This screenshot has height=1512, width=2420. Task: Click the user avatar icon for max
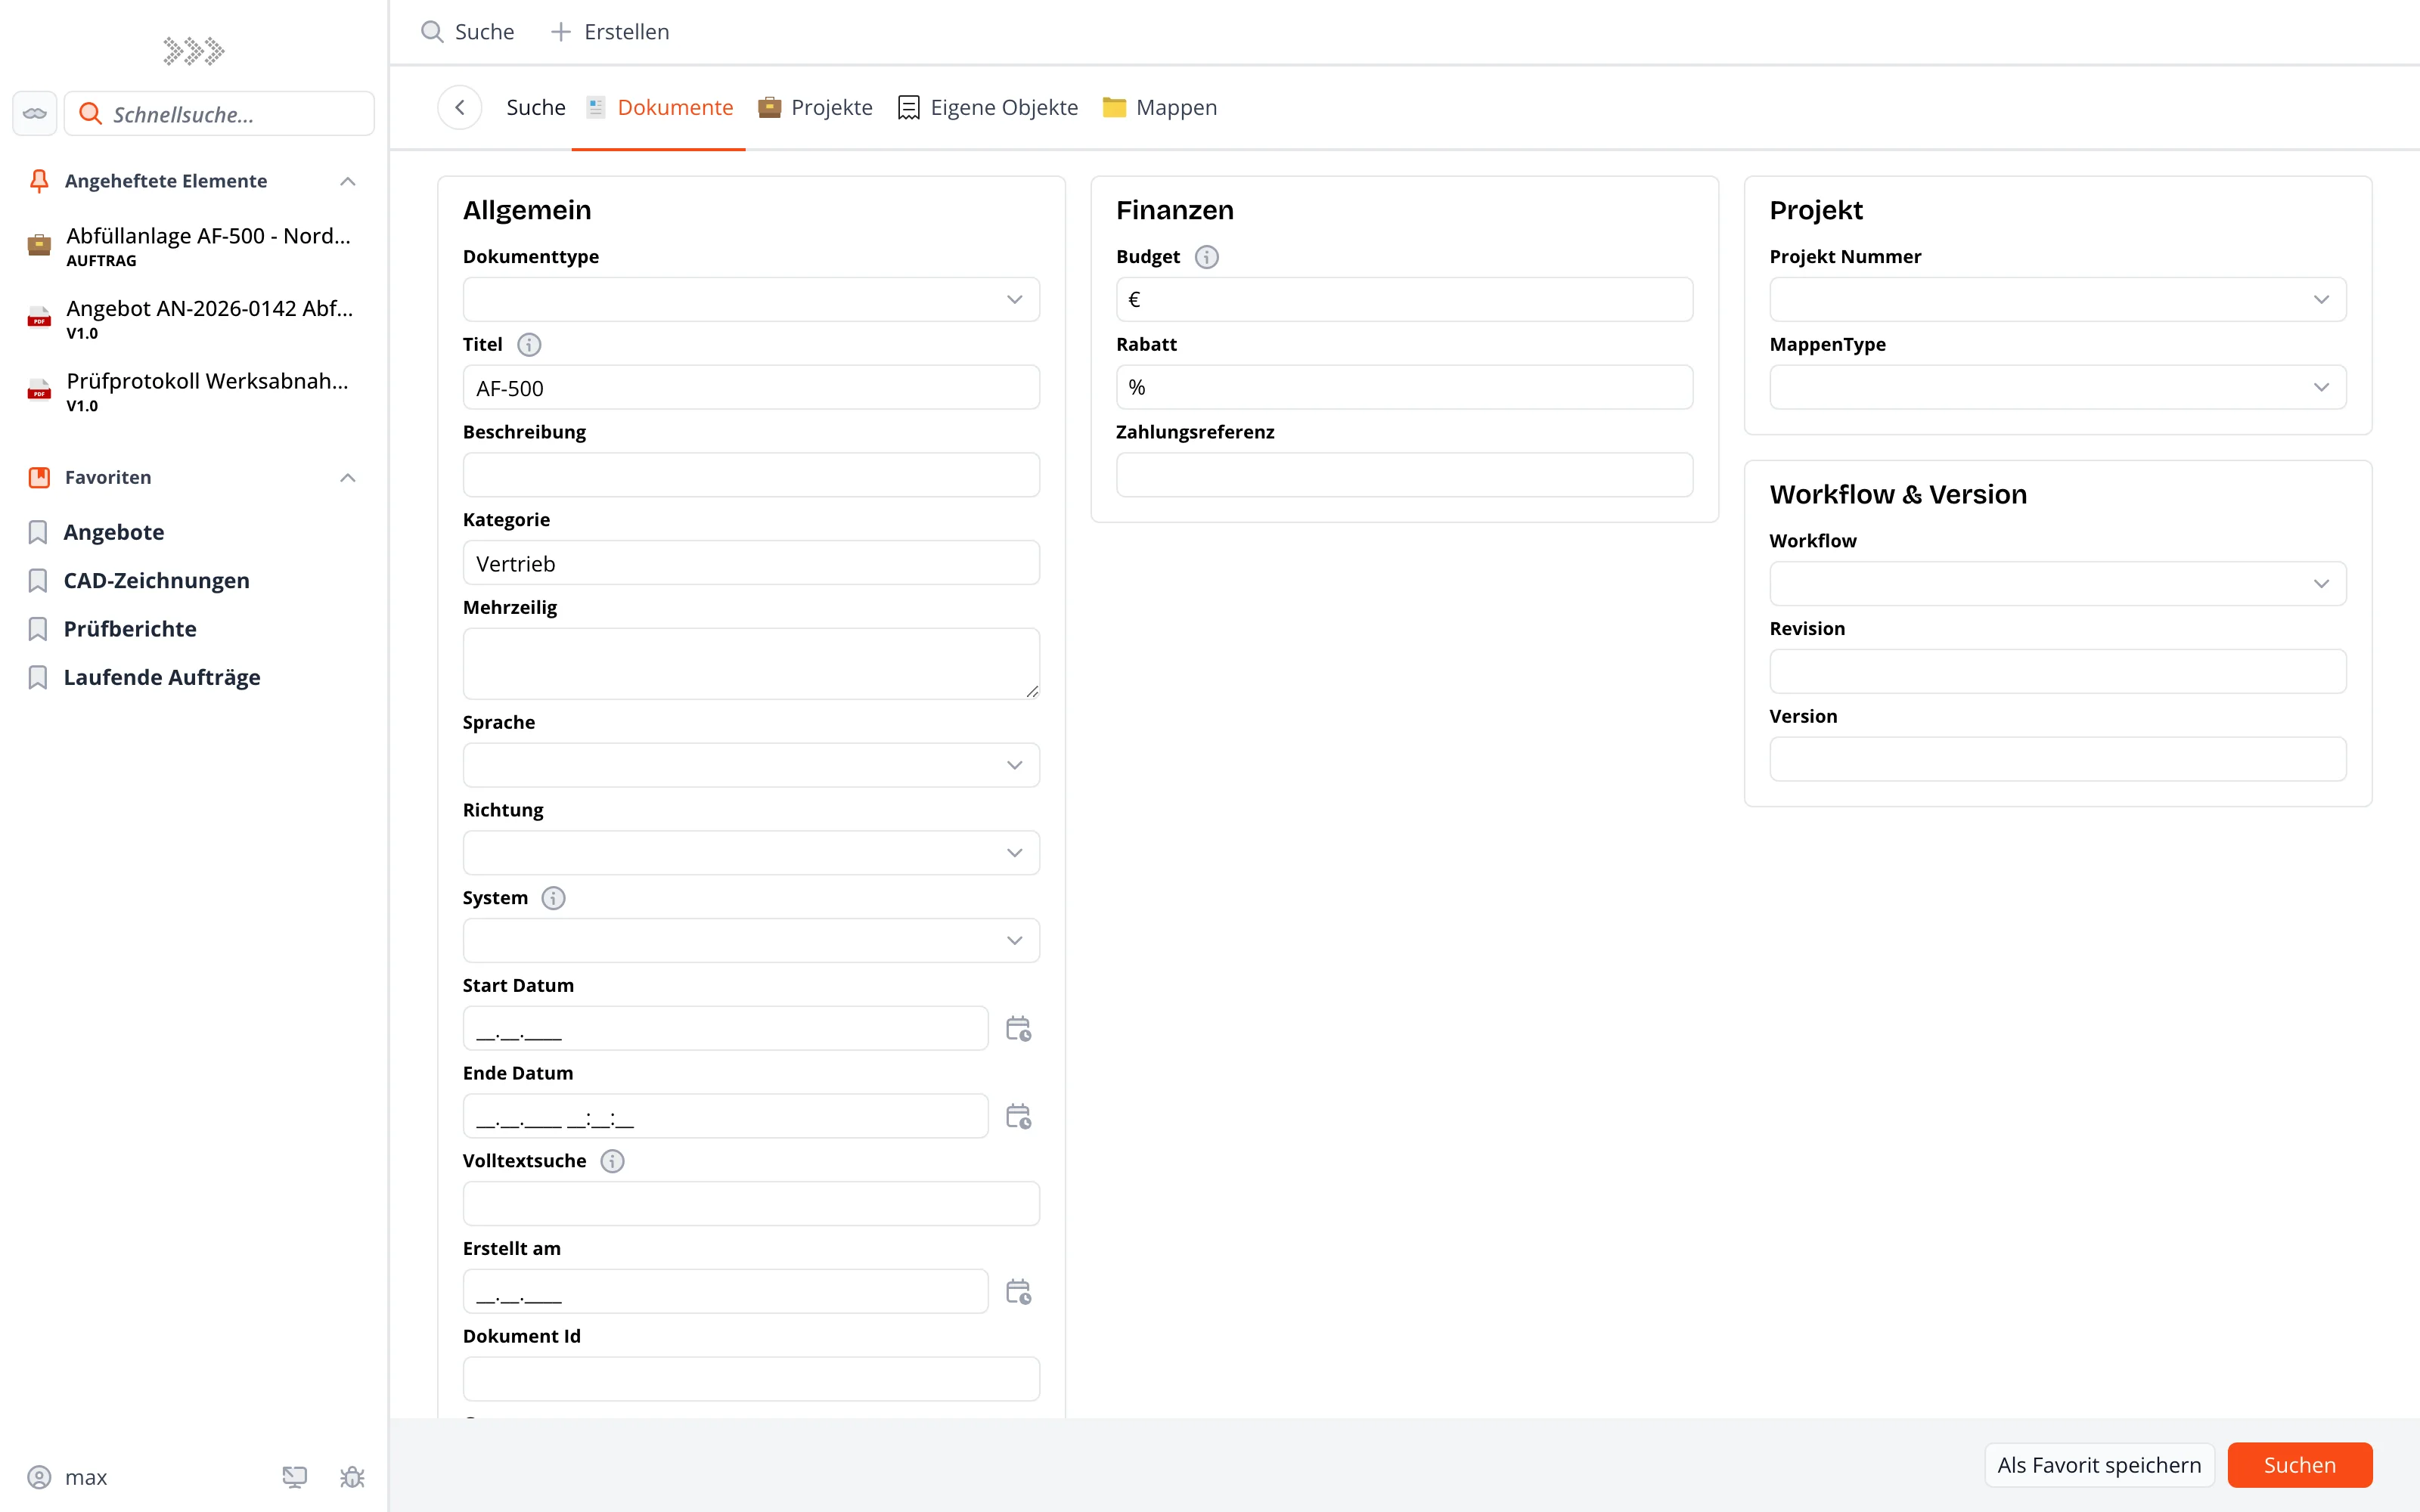pos(39,1477)
